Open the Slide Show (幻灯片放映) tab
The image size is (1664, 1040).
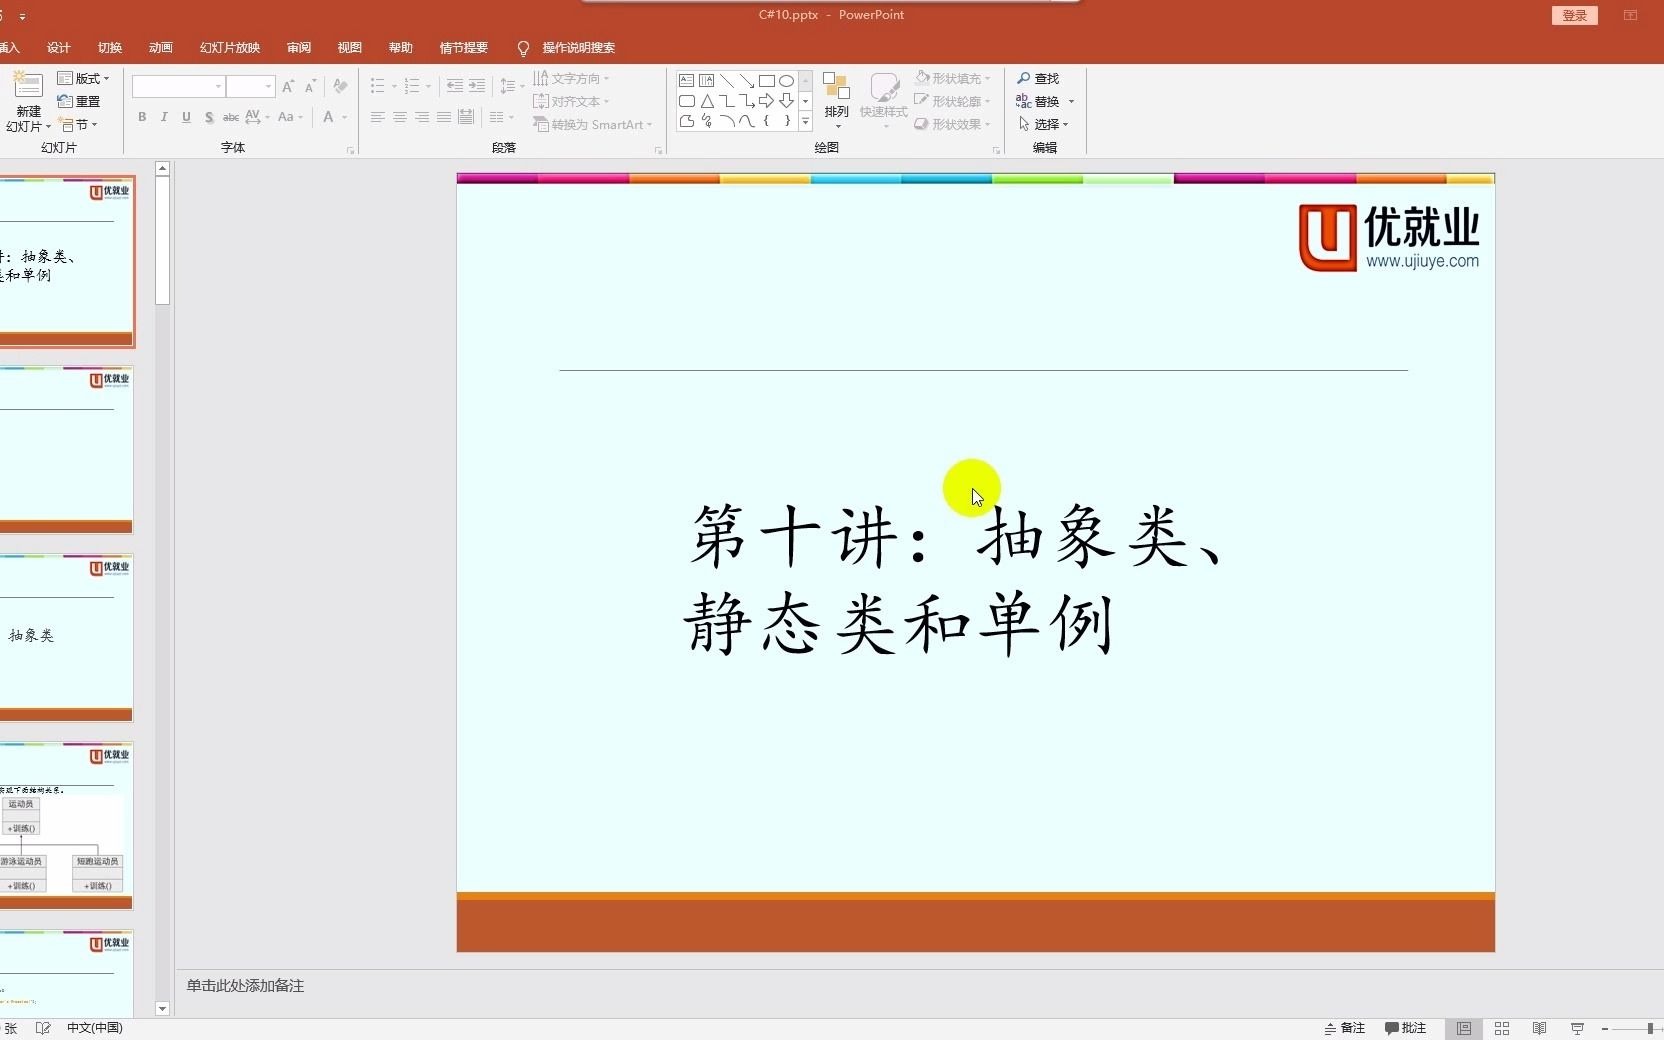tap(230, 48)
